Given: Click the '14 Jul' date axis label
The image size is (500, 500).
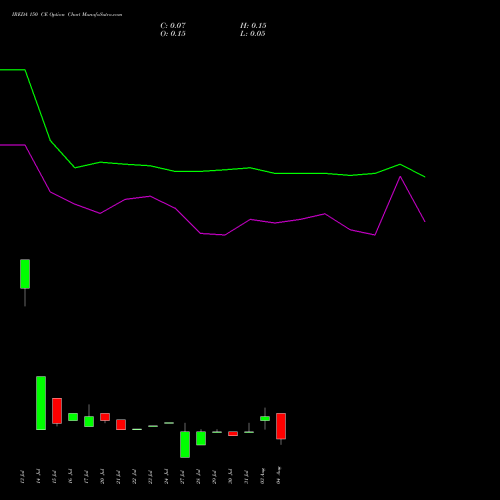Looking at the screenshot, I should pos(38,477).
